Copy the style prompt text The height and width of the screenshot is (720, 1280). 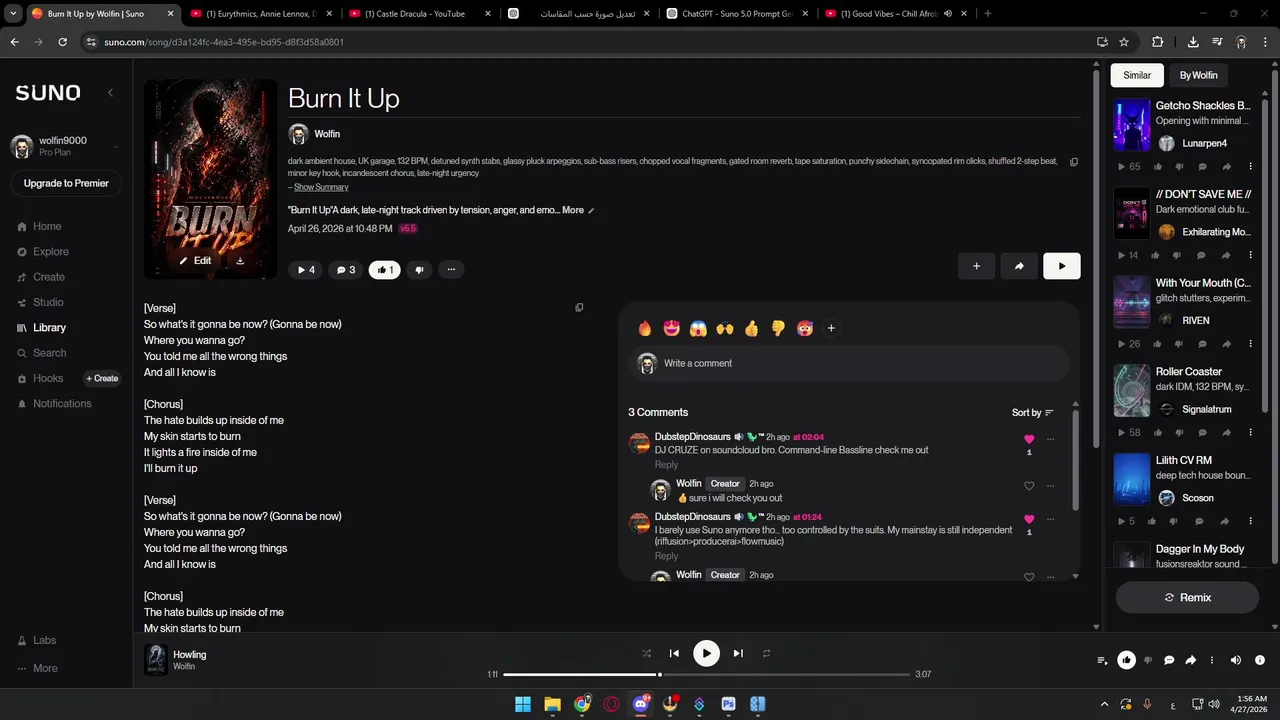tap(1074, 161)
